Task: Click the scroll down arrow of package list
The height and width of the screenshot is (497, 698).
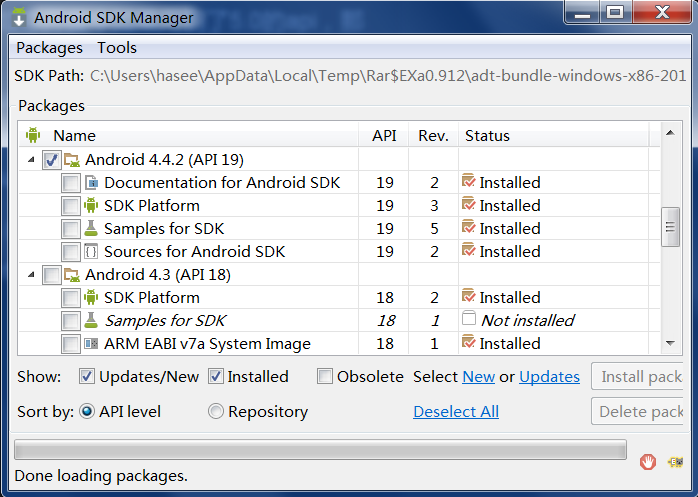Action: (x=670, y=343)
